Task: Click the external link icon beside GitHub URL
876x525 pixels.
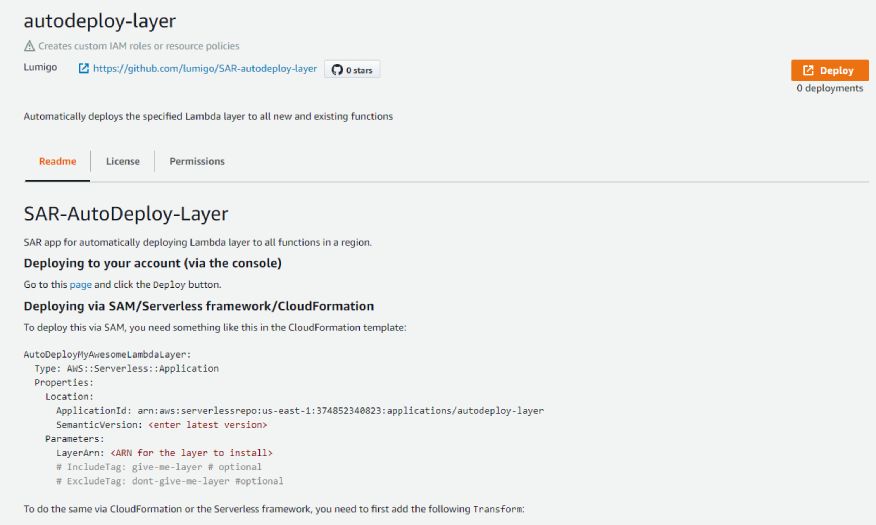Action: pos(84,69)
